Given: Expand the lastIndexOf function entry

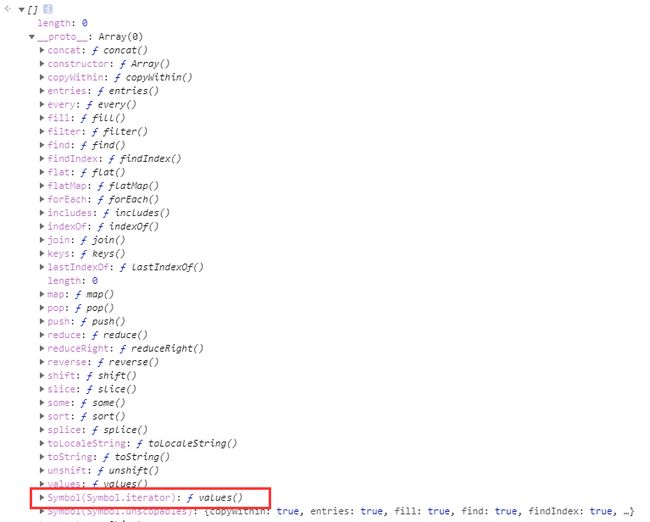Looking at the screenshot, I should click(x=42, y=267).
